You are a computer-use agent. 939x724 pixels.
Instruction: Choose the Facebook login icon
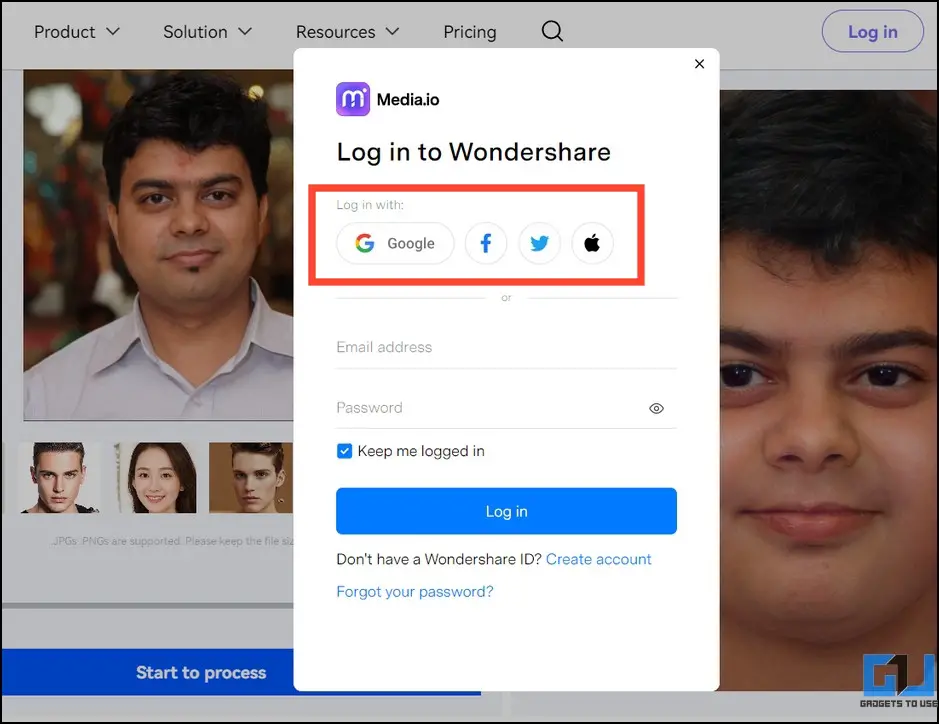click(x=486, y=243)
